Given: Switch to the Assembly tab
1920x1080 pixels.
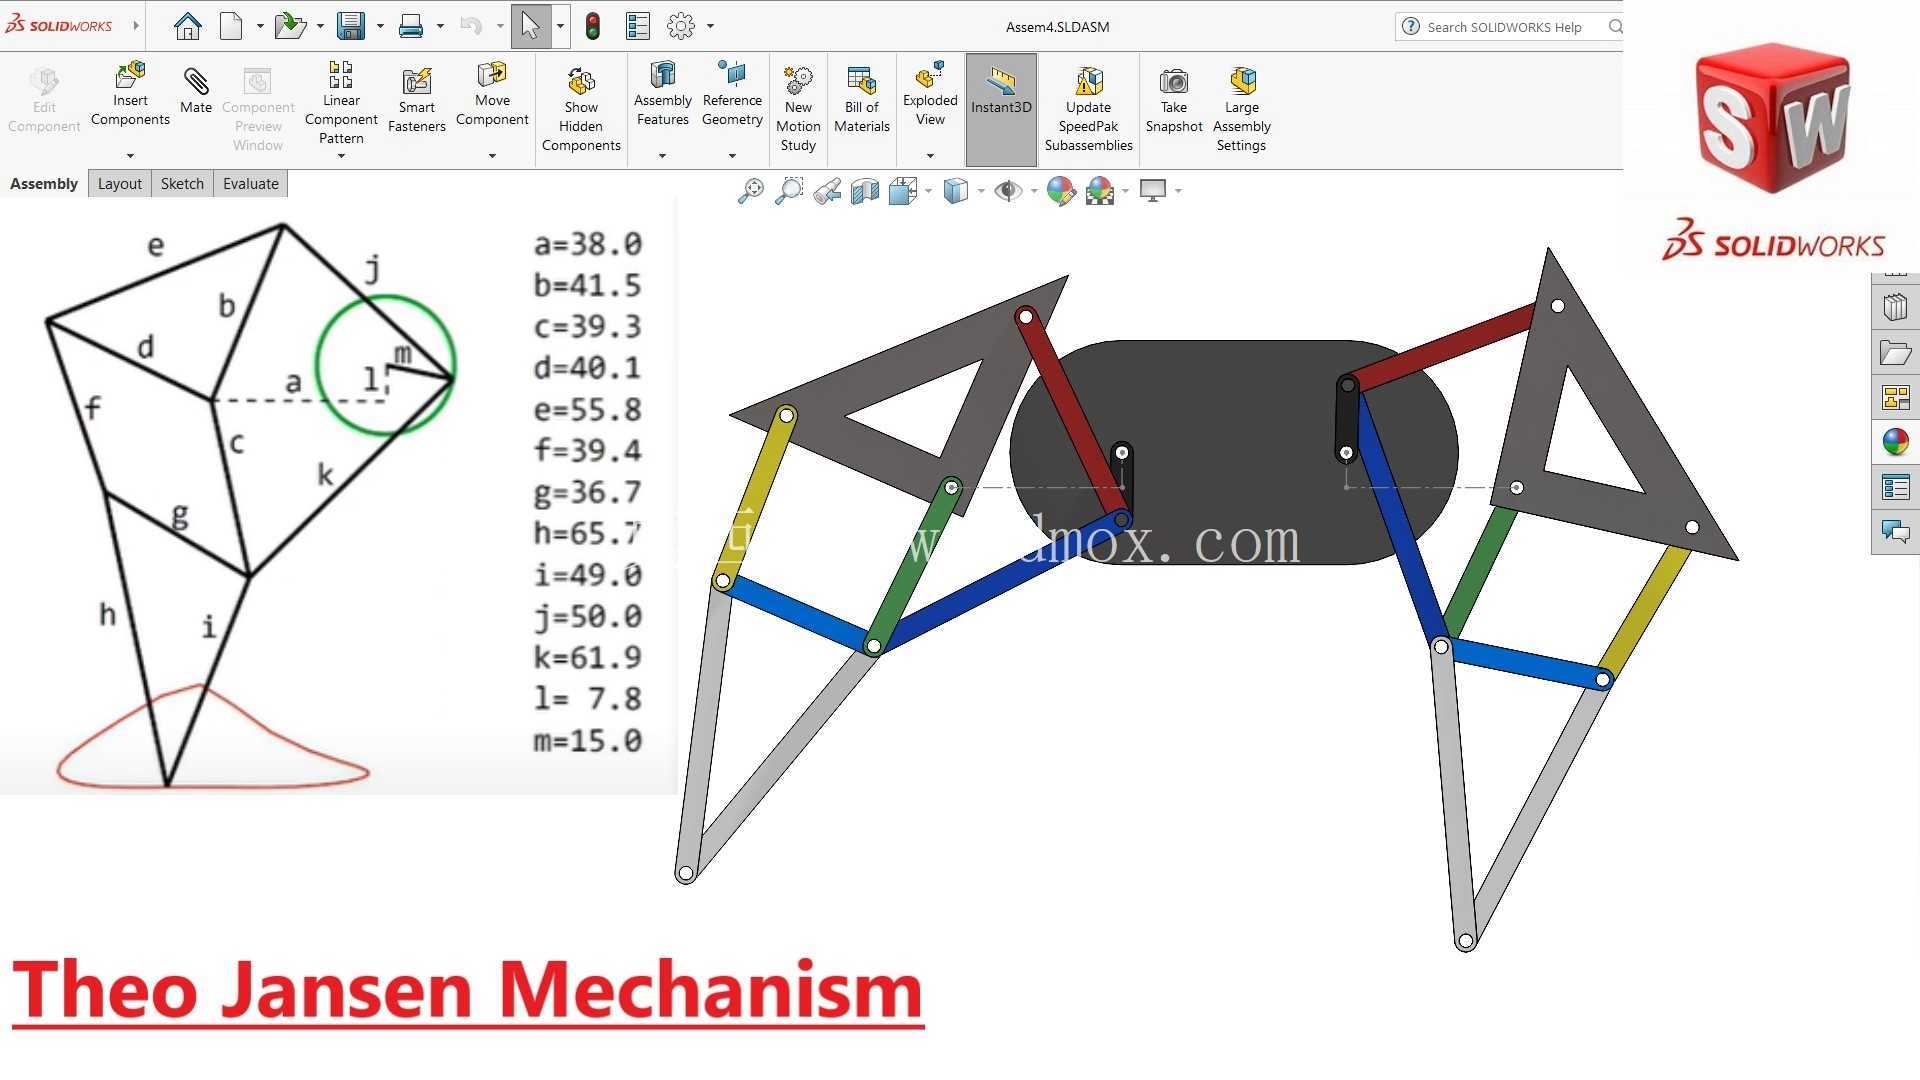Looking at the screenshot, I should pyautogui.click(x=44, y=184).
